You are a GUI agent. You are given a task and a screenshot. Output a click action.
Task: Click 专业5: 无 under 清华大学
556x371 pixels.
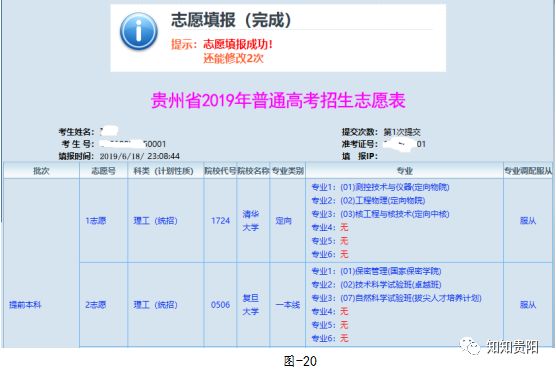[330, 241]
